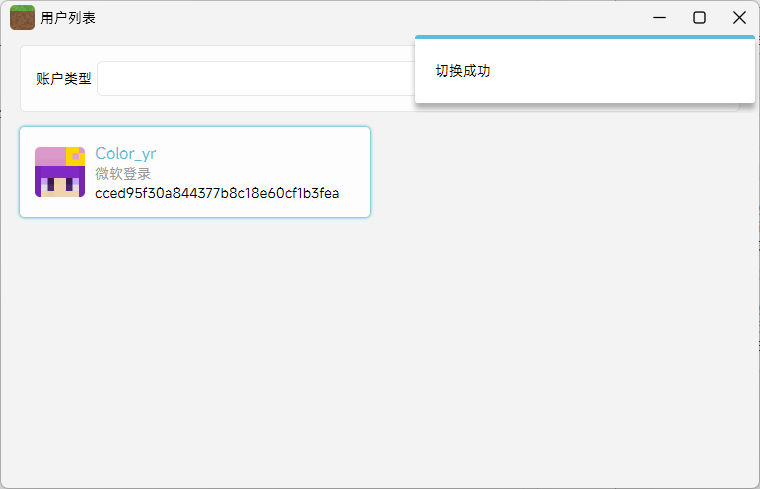Click the Minecraft grass block app icon
Screen dimensions: 760x489
click(x=22, y=17)
